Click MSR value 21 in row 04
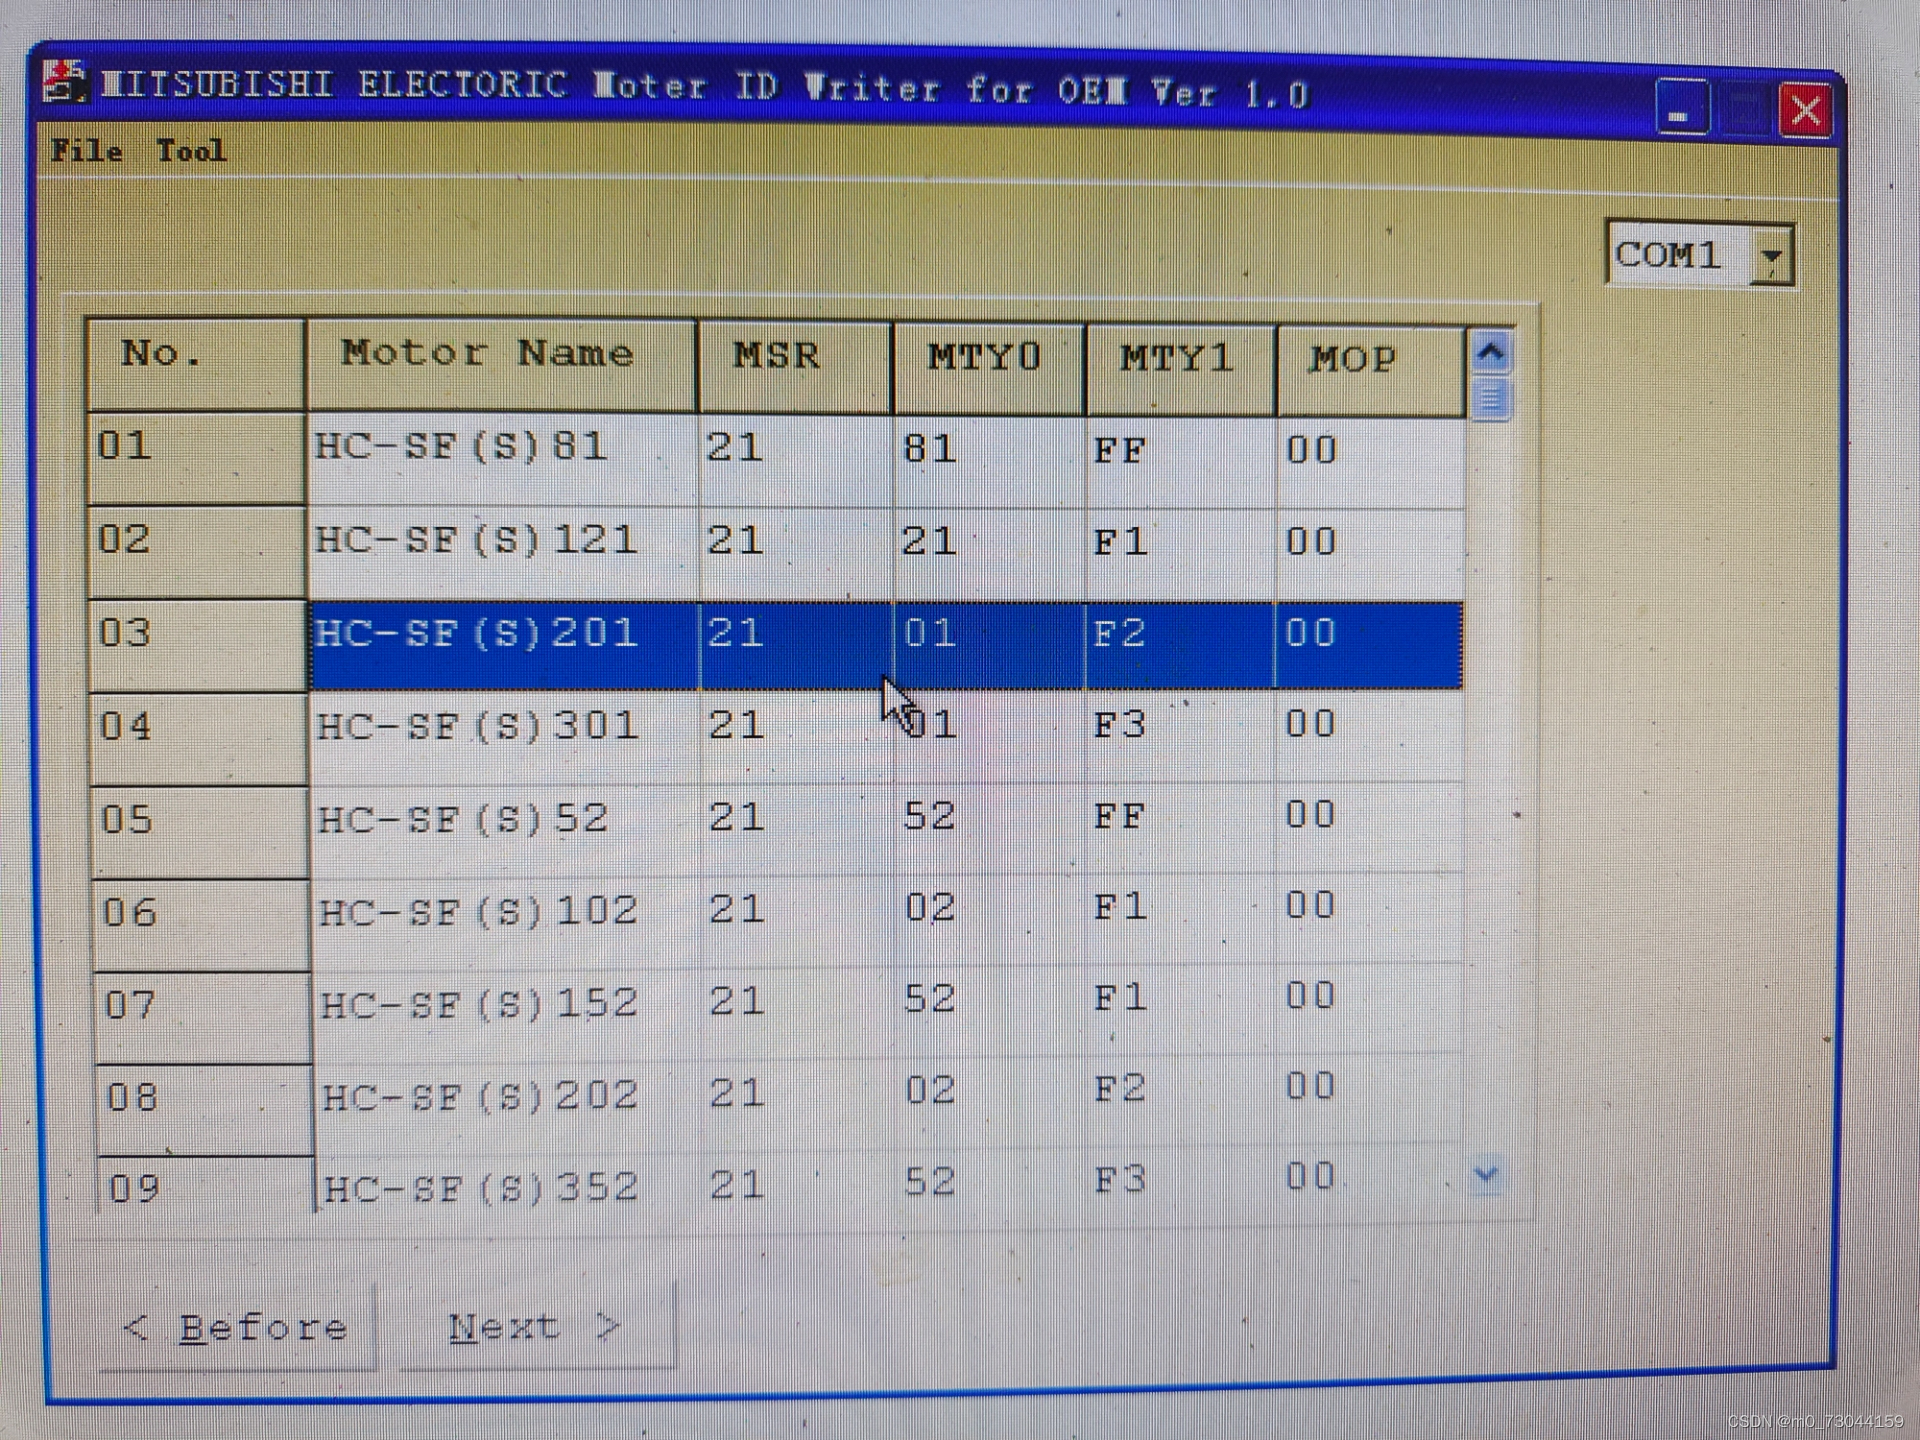Viewport: 1920px width, 1440px height. (x=797, y=737)
